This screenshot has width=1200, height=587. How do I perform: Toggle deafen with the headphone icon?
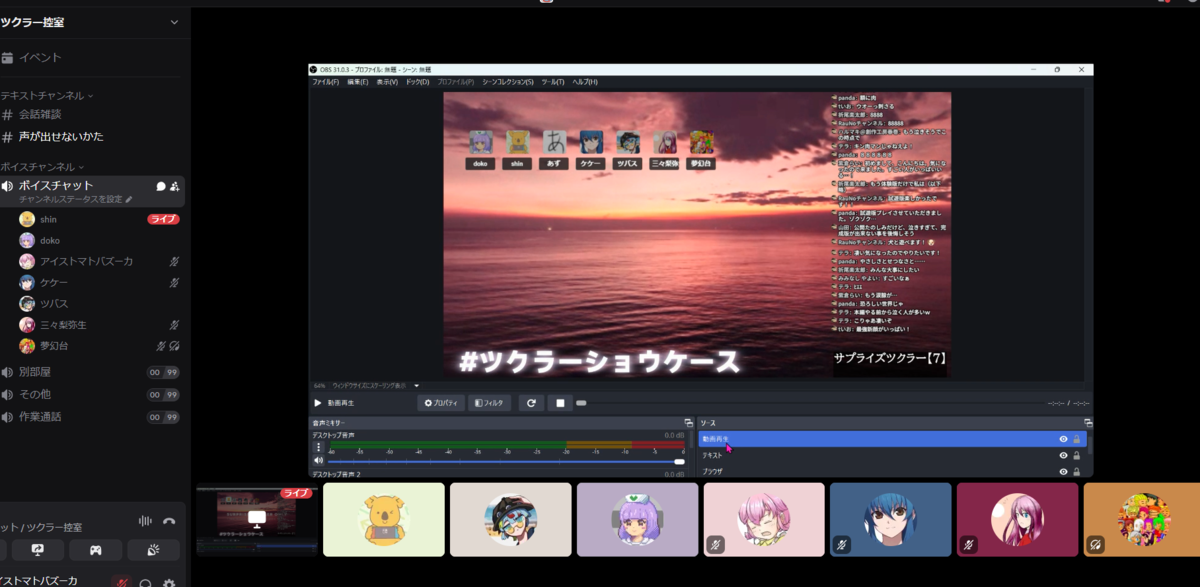tap(146, 583)
